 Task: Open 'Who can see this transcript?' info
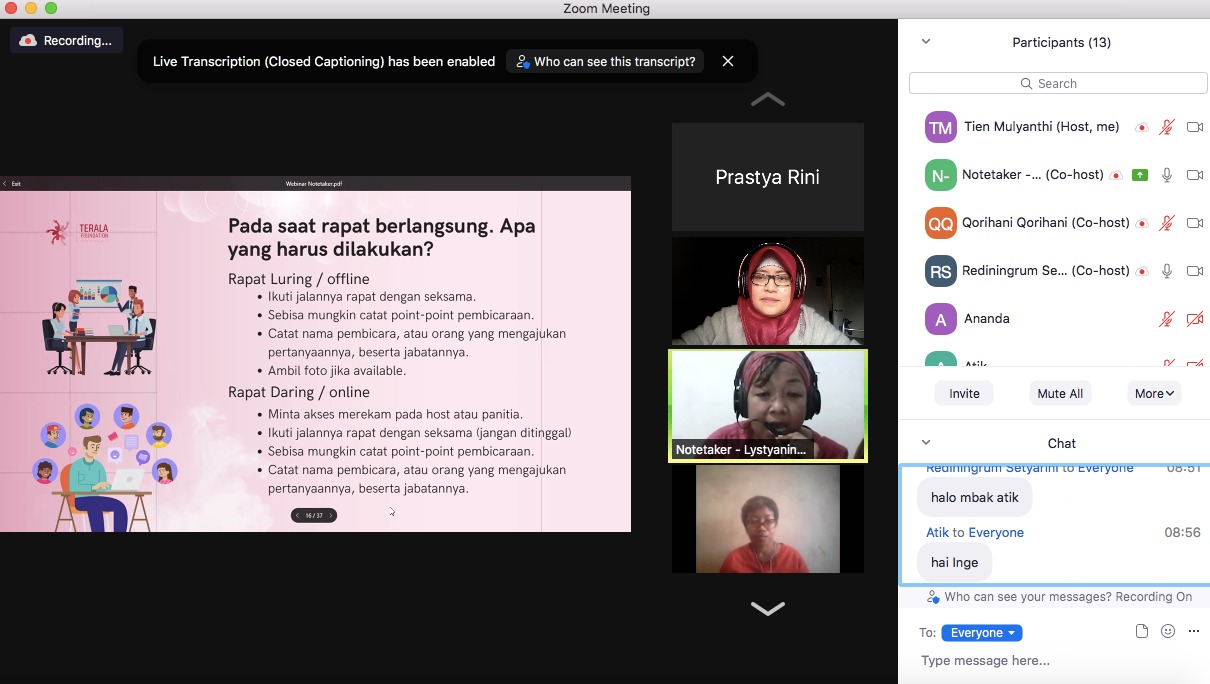tap(605, 61)
